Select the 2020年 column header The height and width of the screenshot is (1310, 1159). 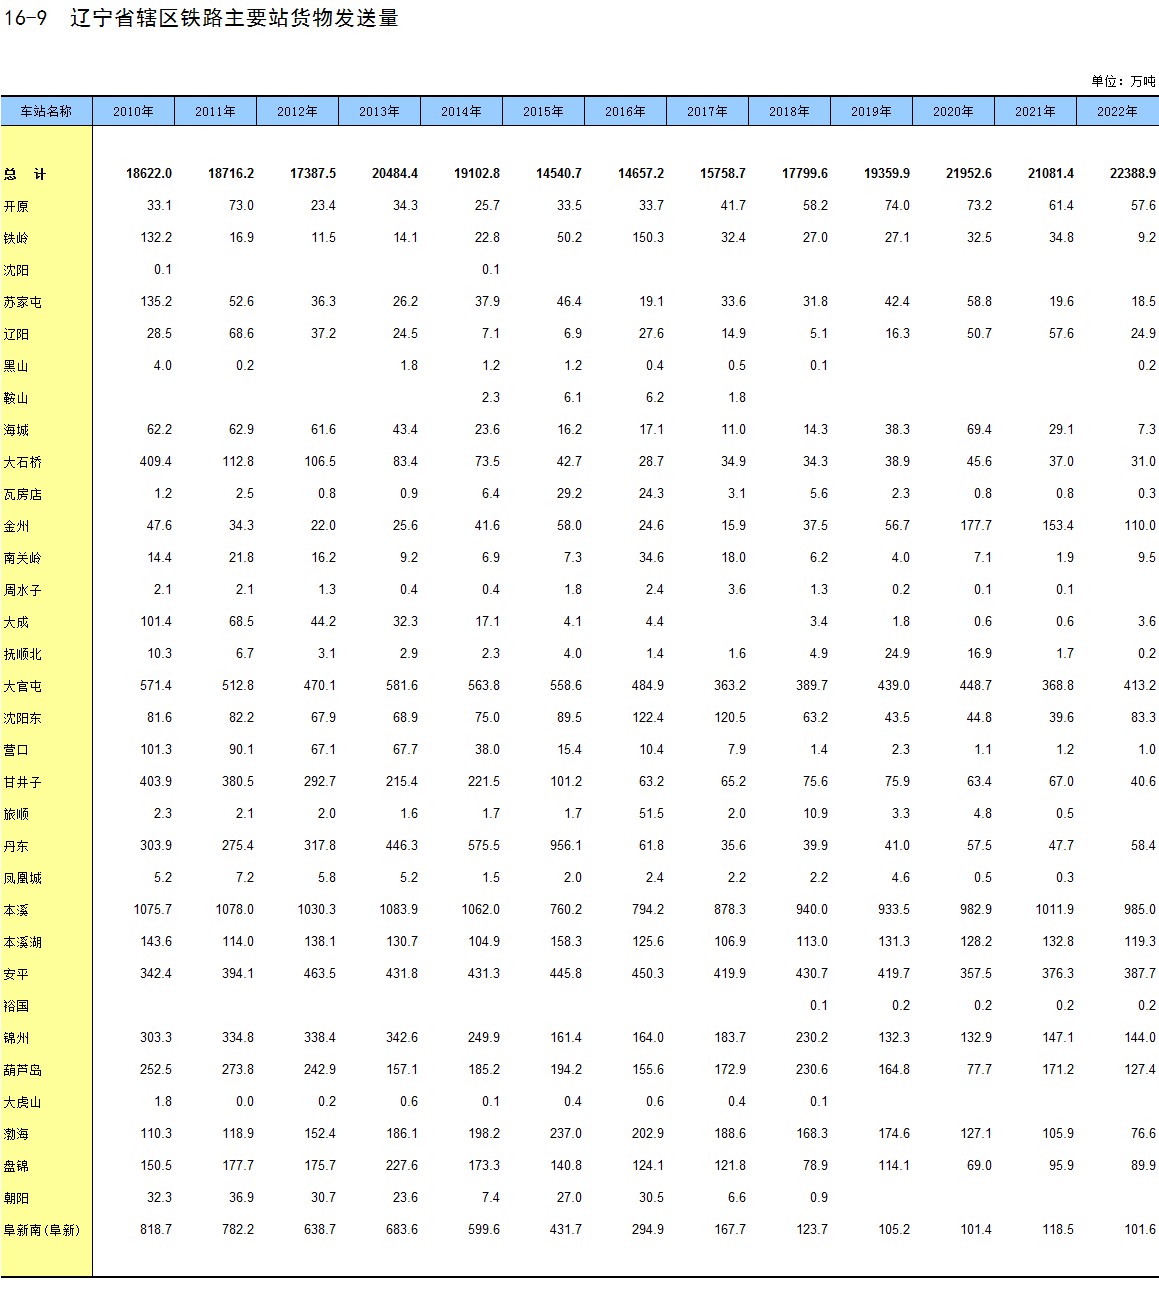pos(953,111)
